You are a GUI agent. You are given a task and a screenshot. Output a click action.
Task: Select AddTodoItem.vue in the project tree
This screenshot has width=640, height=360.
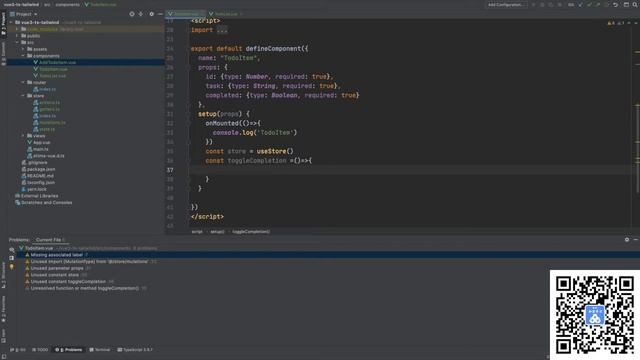(x=54, y=62)
